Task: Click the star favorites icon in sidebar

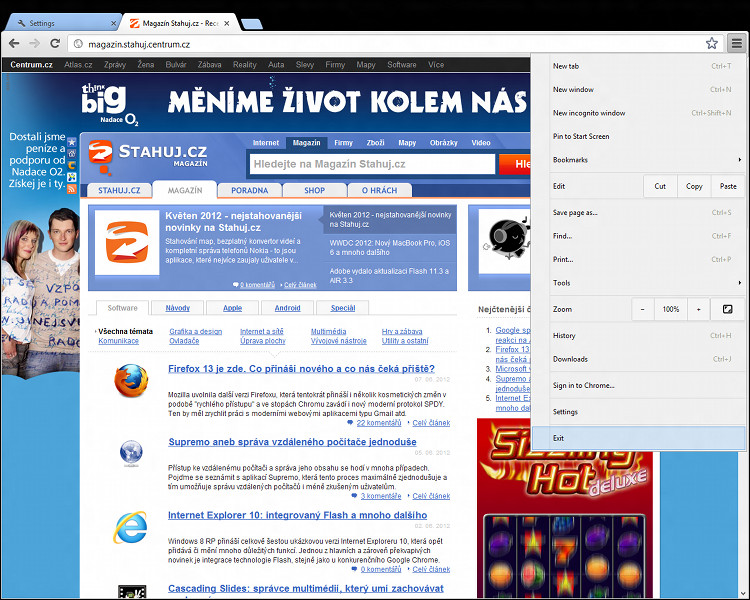Action: pyautogui.click(x=72, y=142)
